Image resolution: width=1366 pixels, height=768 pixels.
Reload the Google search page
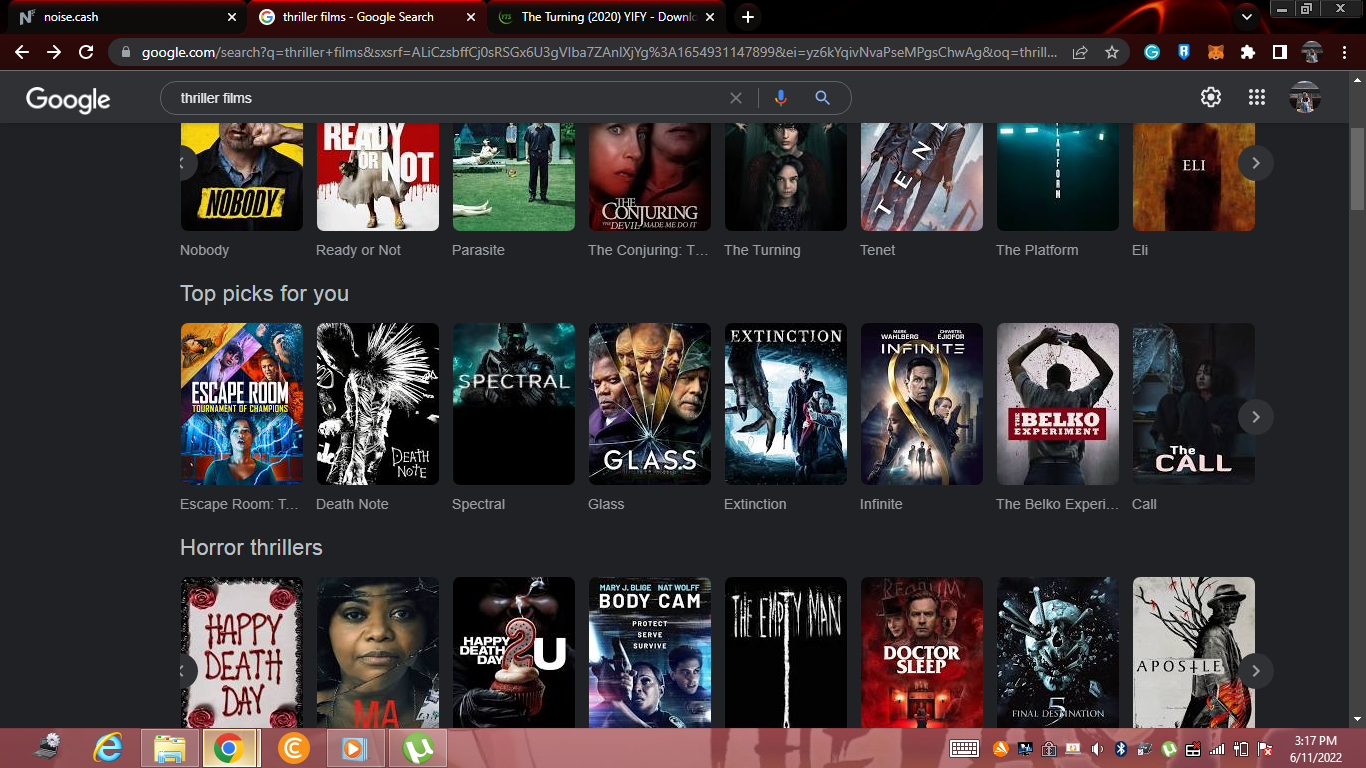pyautogui.click(x=86, y=52)
